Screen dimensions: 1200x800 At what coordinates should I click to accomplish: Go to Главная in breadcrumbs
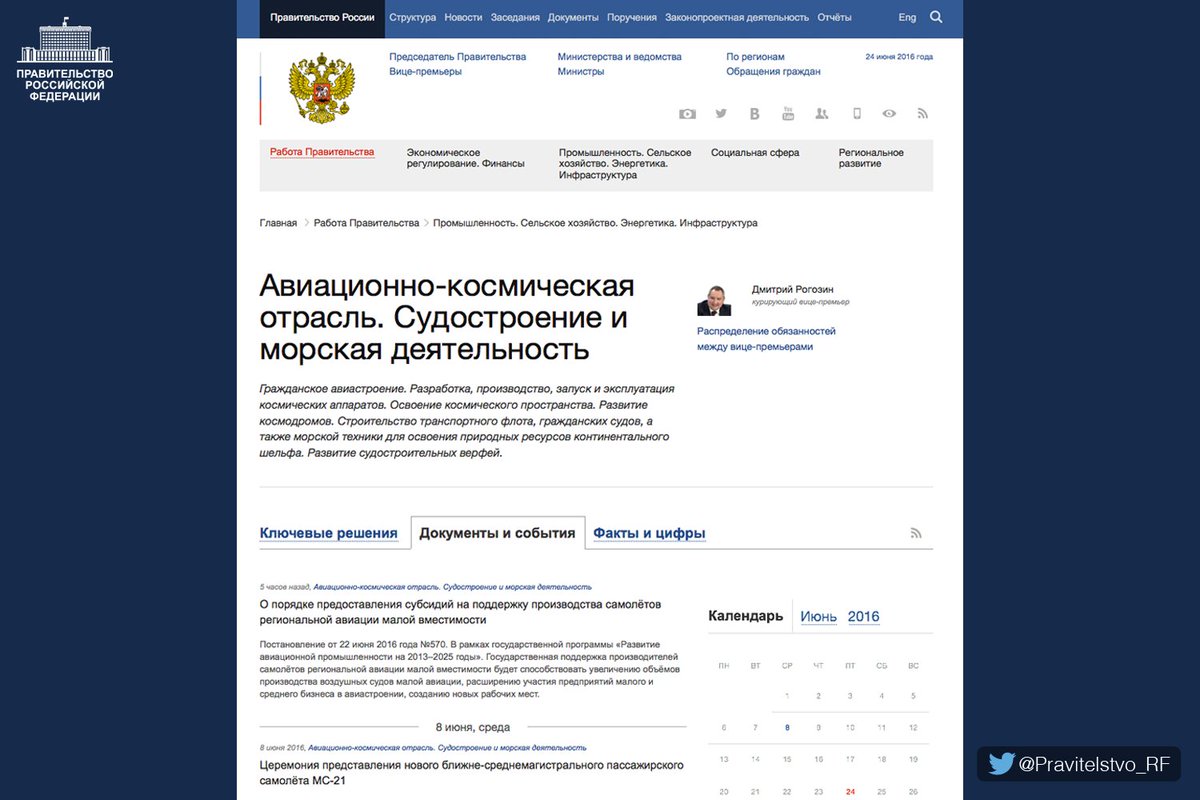tap(278, 223)
